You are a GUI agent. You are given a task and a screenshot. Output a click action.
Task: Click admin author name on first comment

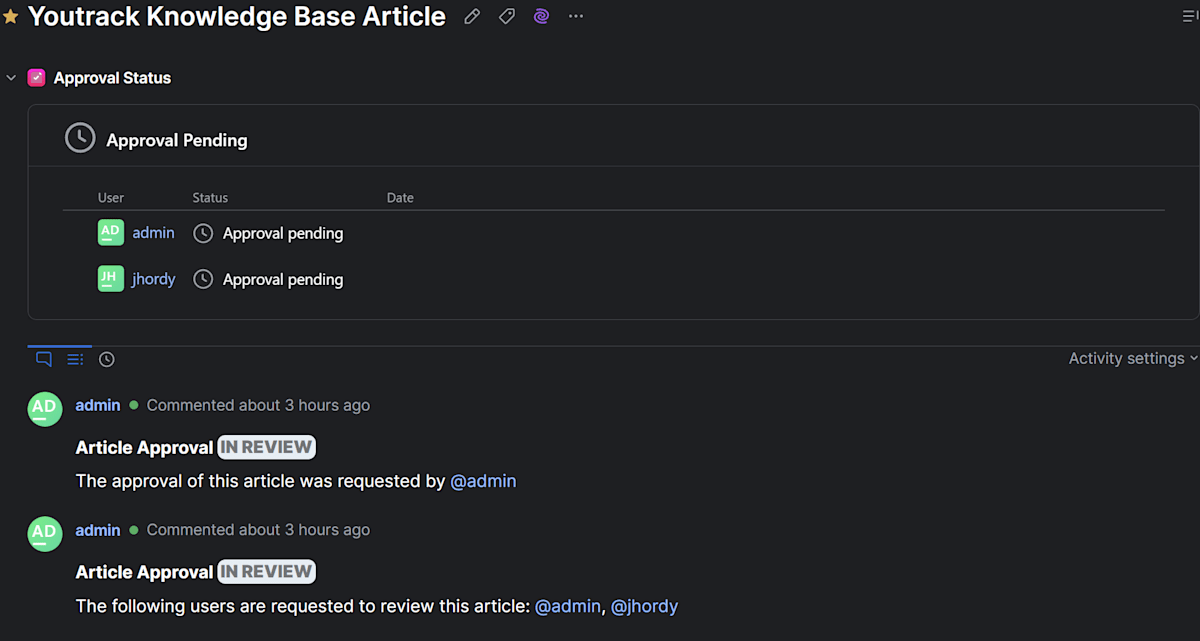[x=98, y=405]
